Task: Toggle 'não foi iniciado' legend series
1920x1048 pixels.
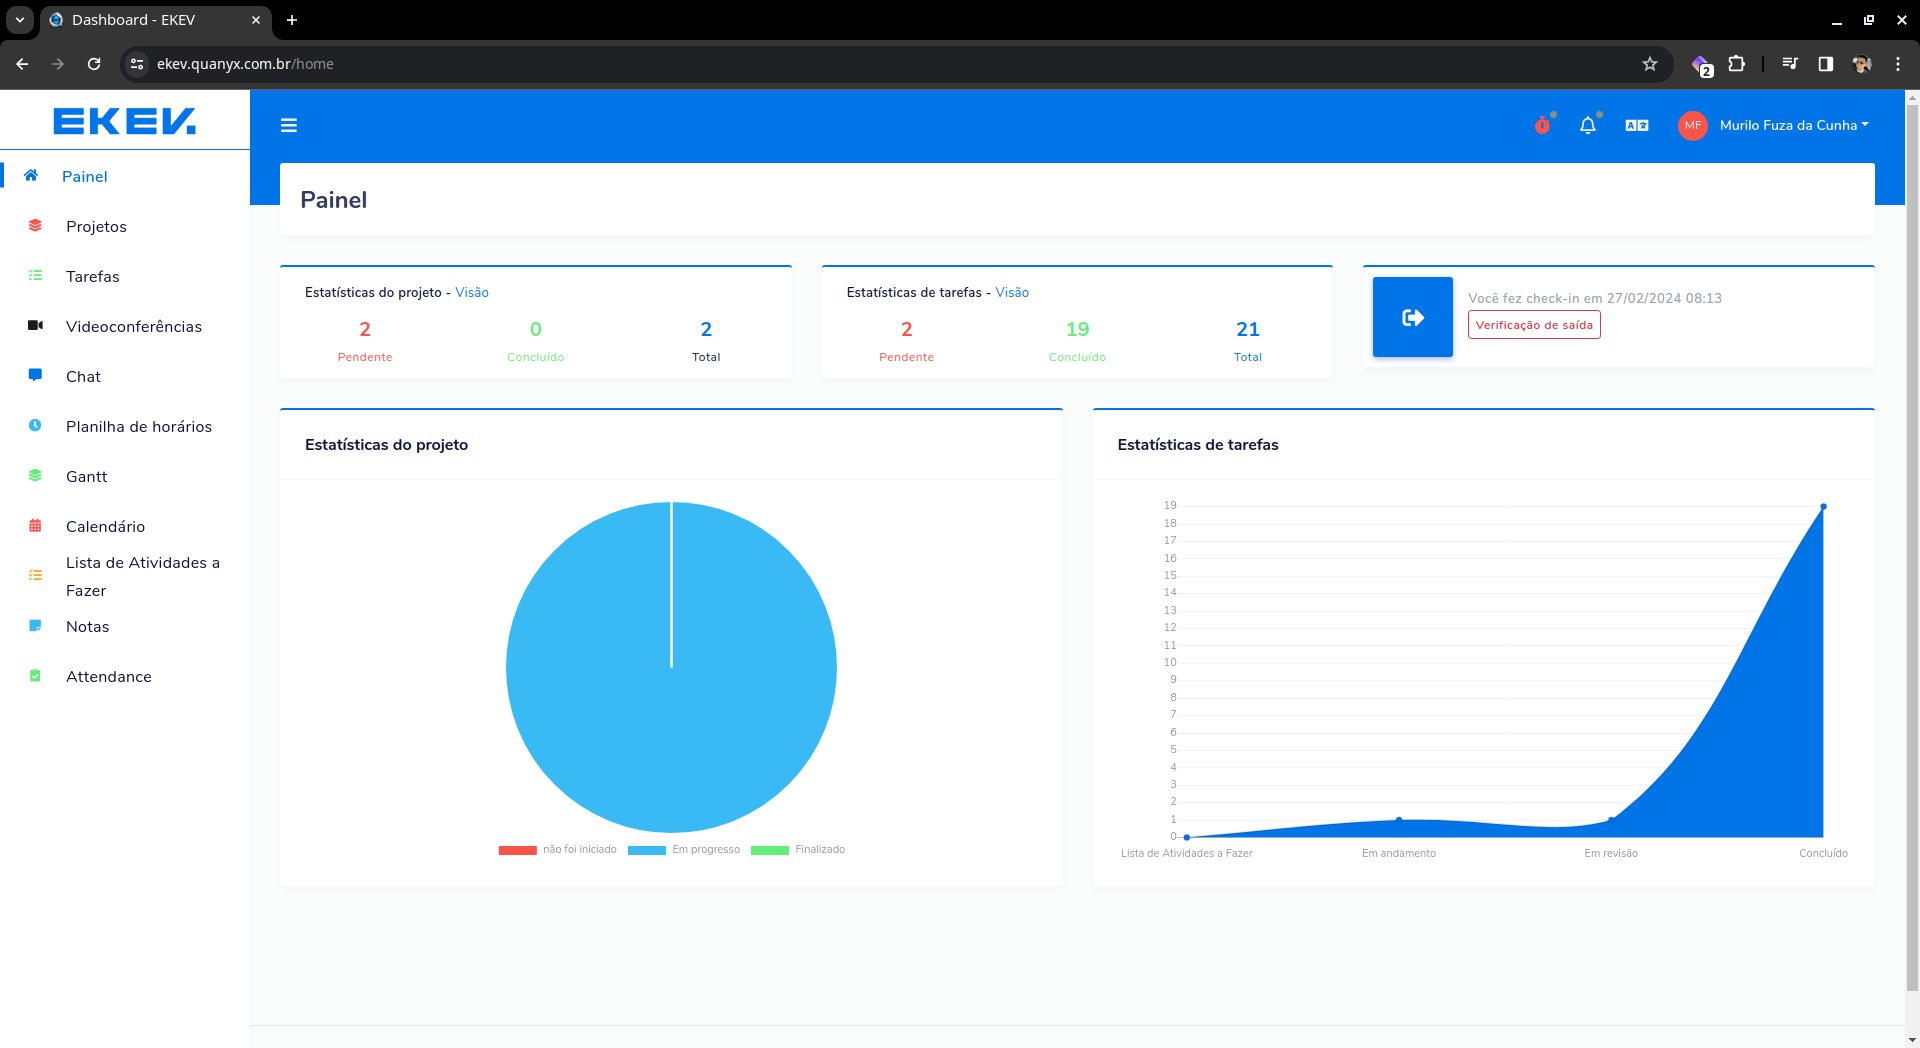Action: click(x=558, y=850)
